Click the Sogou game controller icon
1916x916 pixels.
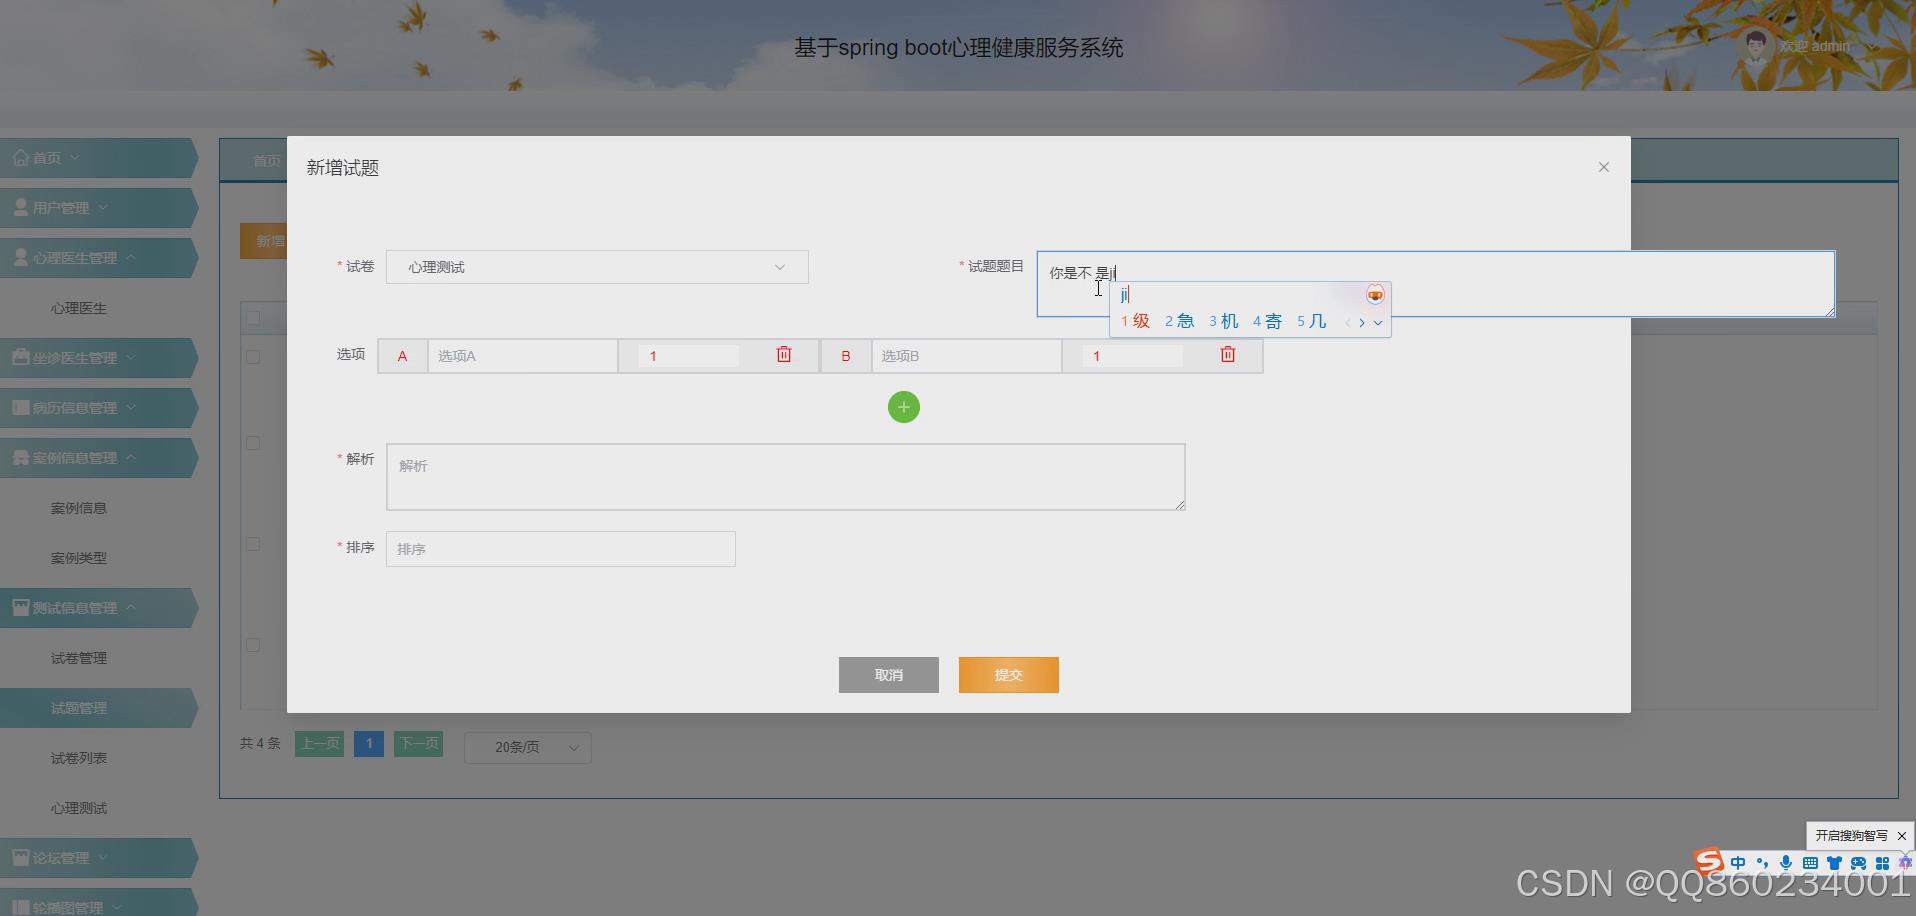tap(1861, 862)
